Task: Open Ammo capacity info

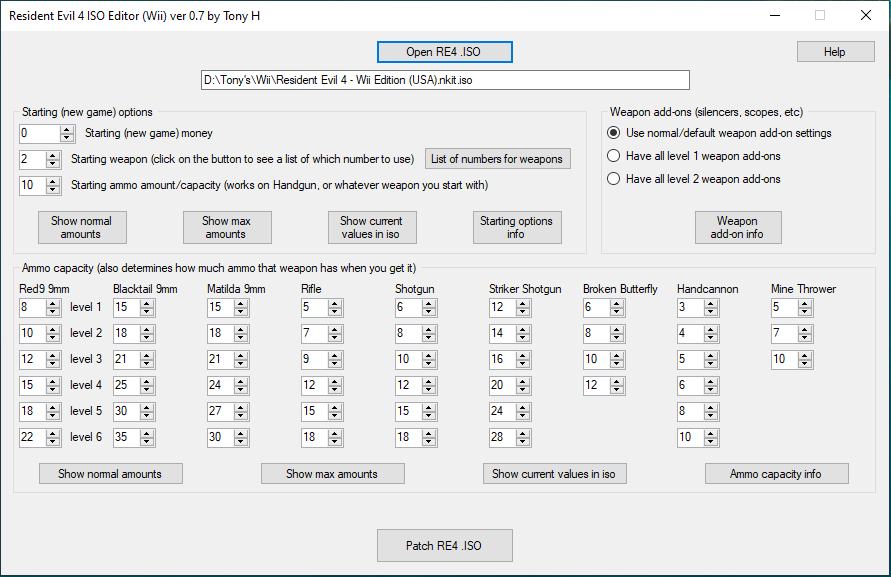Action: [776, 474]
